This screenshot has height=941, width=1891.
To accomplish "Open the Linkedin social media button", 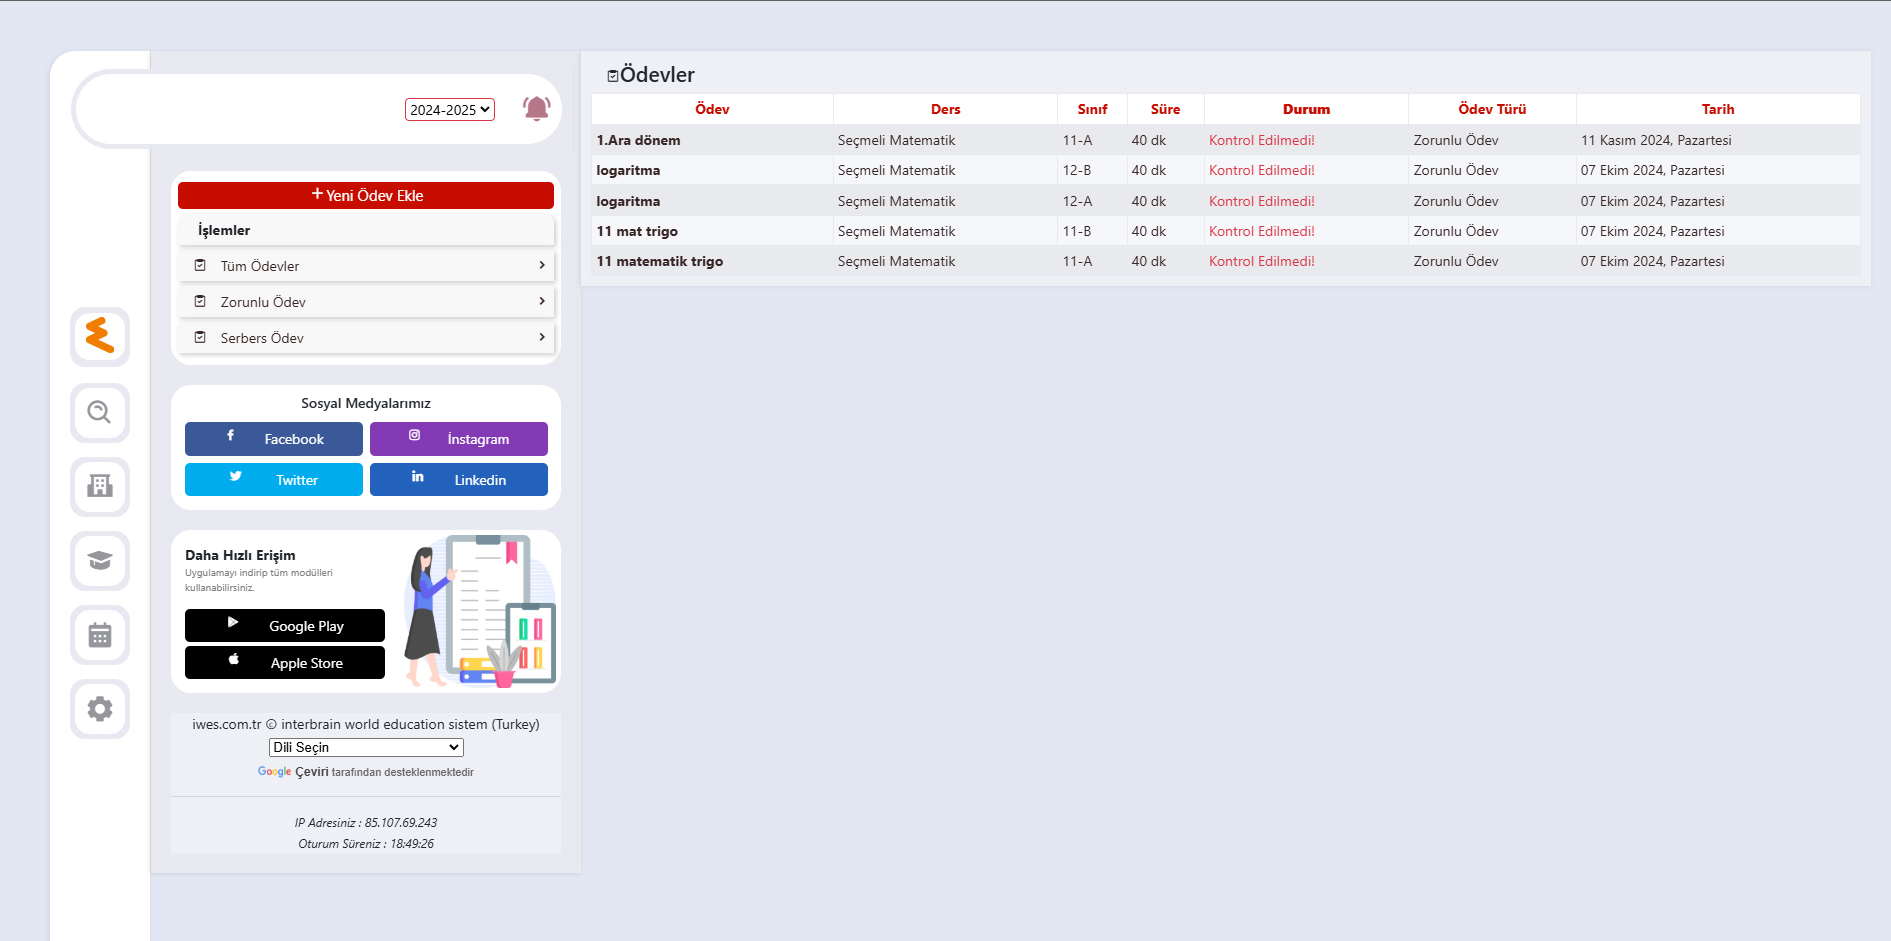I will [459, 479].
